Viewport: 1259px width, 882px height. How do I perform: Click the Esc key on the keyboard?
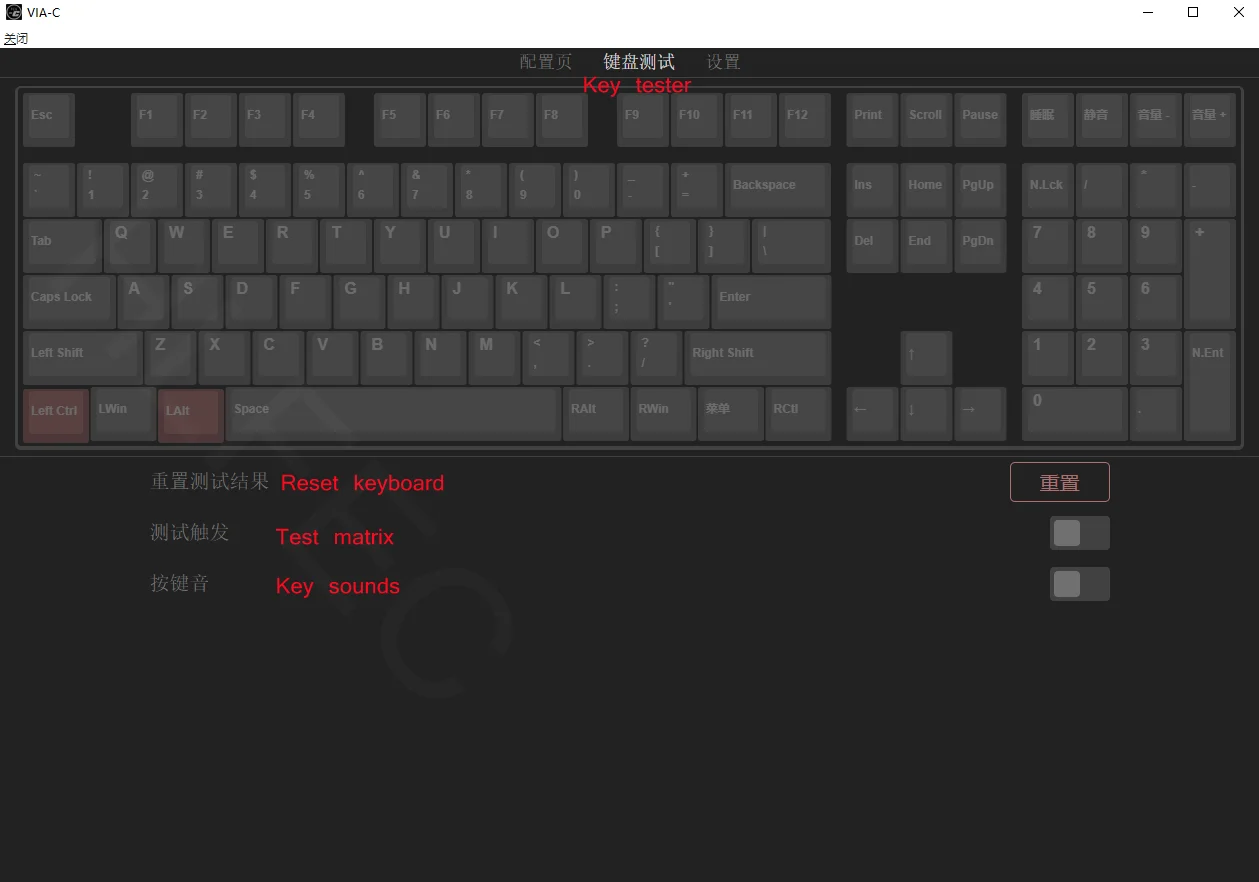tap(49, 120)
